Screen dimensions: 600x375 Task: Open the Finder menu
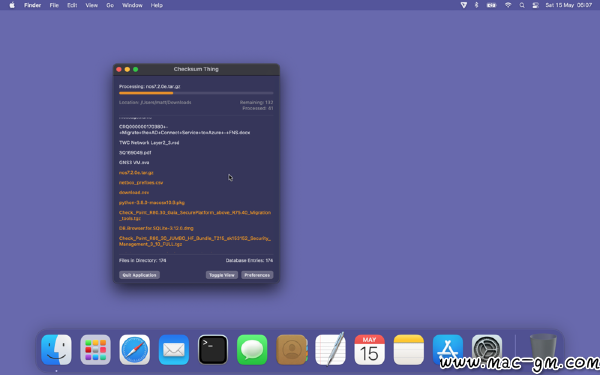(x=33, y=5)
